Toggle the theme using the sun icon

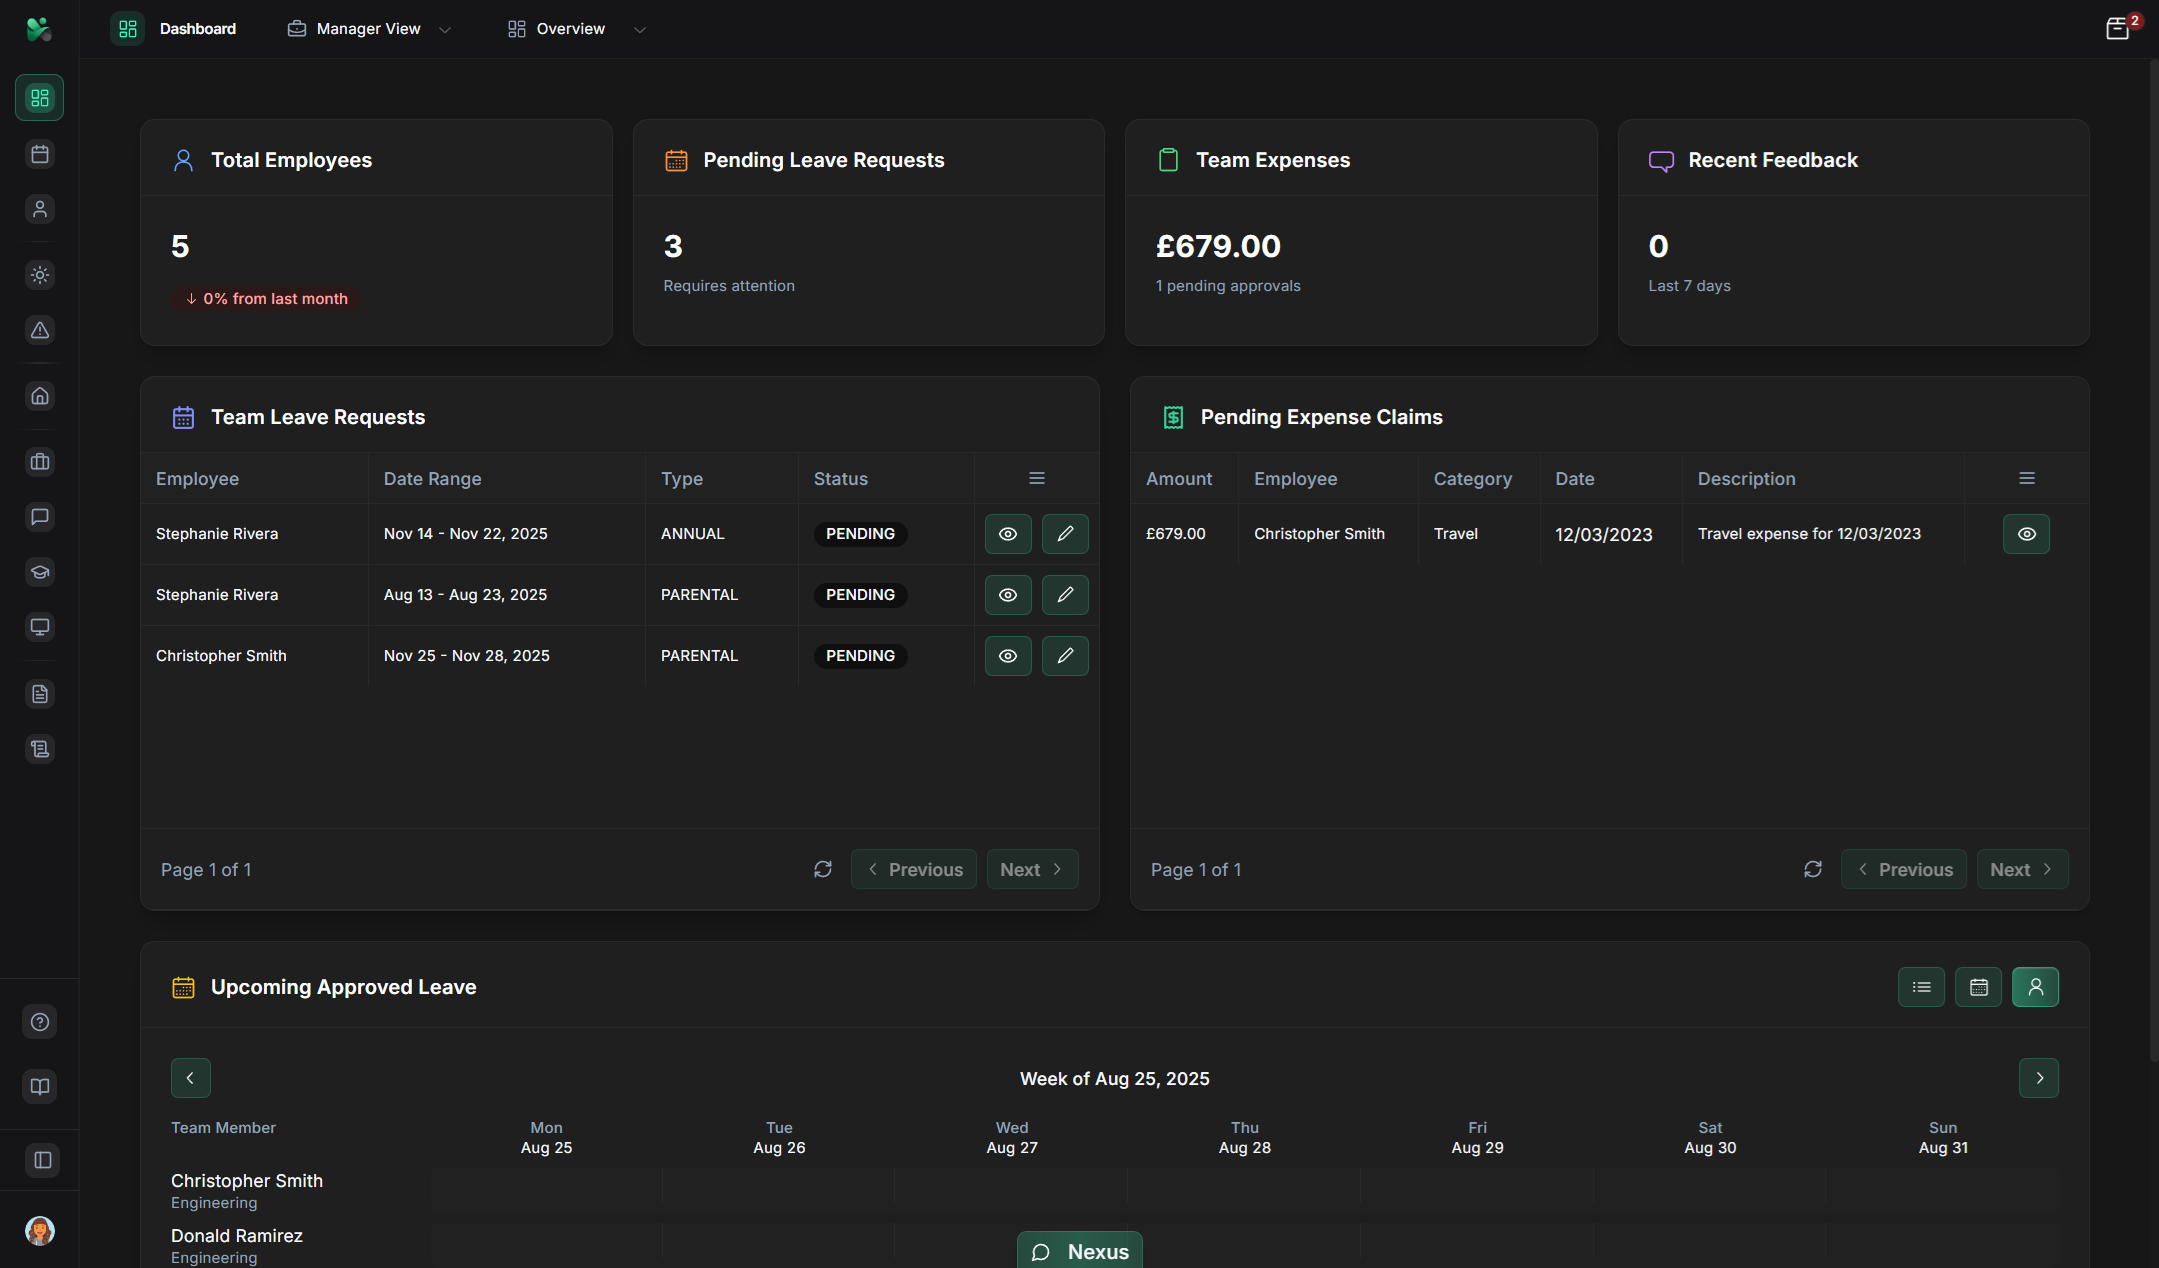coord(39,275)
